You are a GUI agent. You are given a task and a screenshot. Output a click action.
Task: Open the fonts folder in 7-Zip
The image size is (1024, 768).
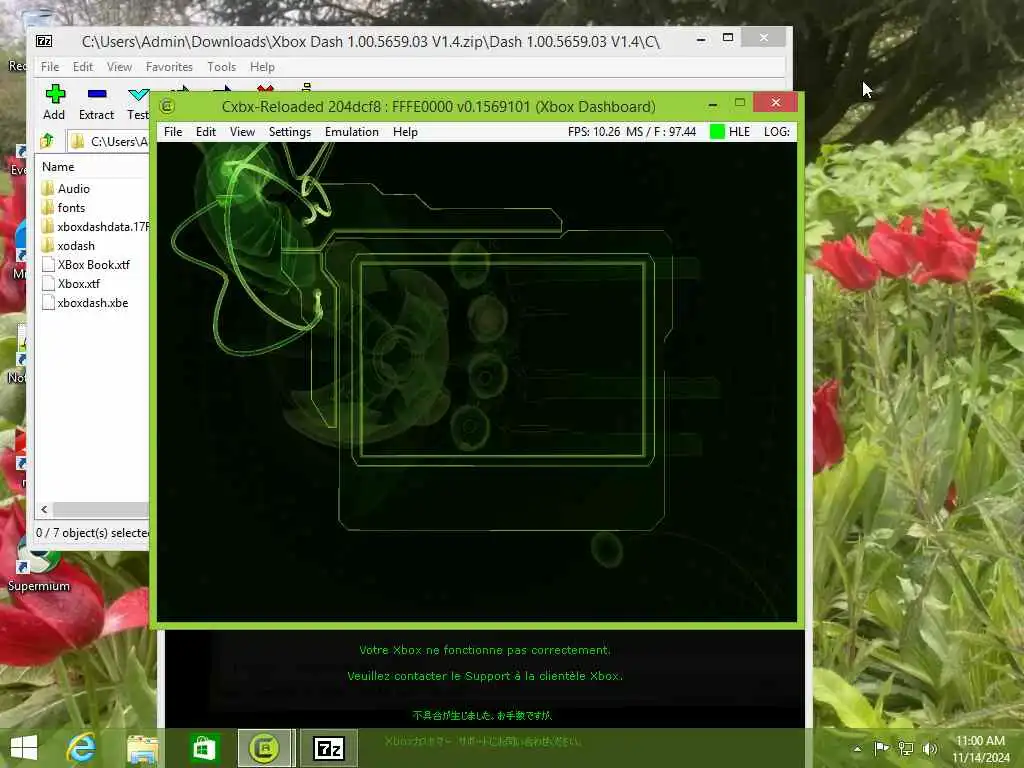coord(63,208)
